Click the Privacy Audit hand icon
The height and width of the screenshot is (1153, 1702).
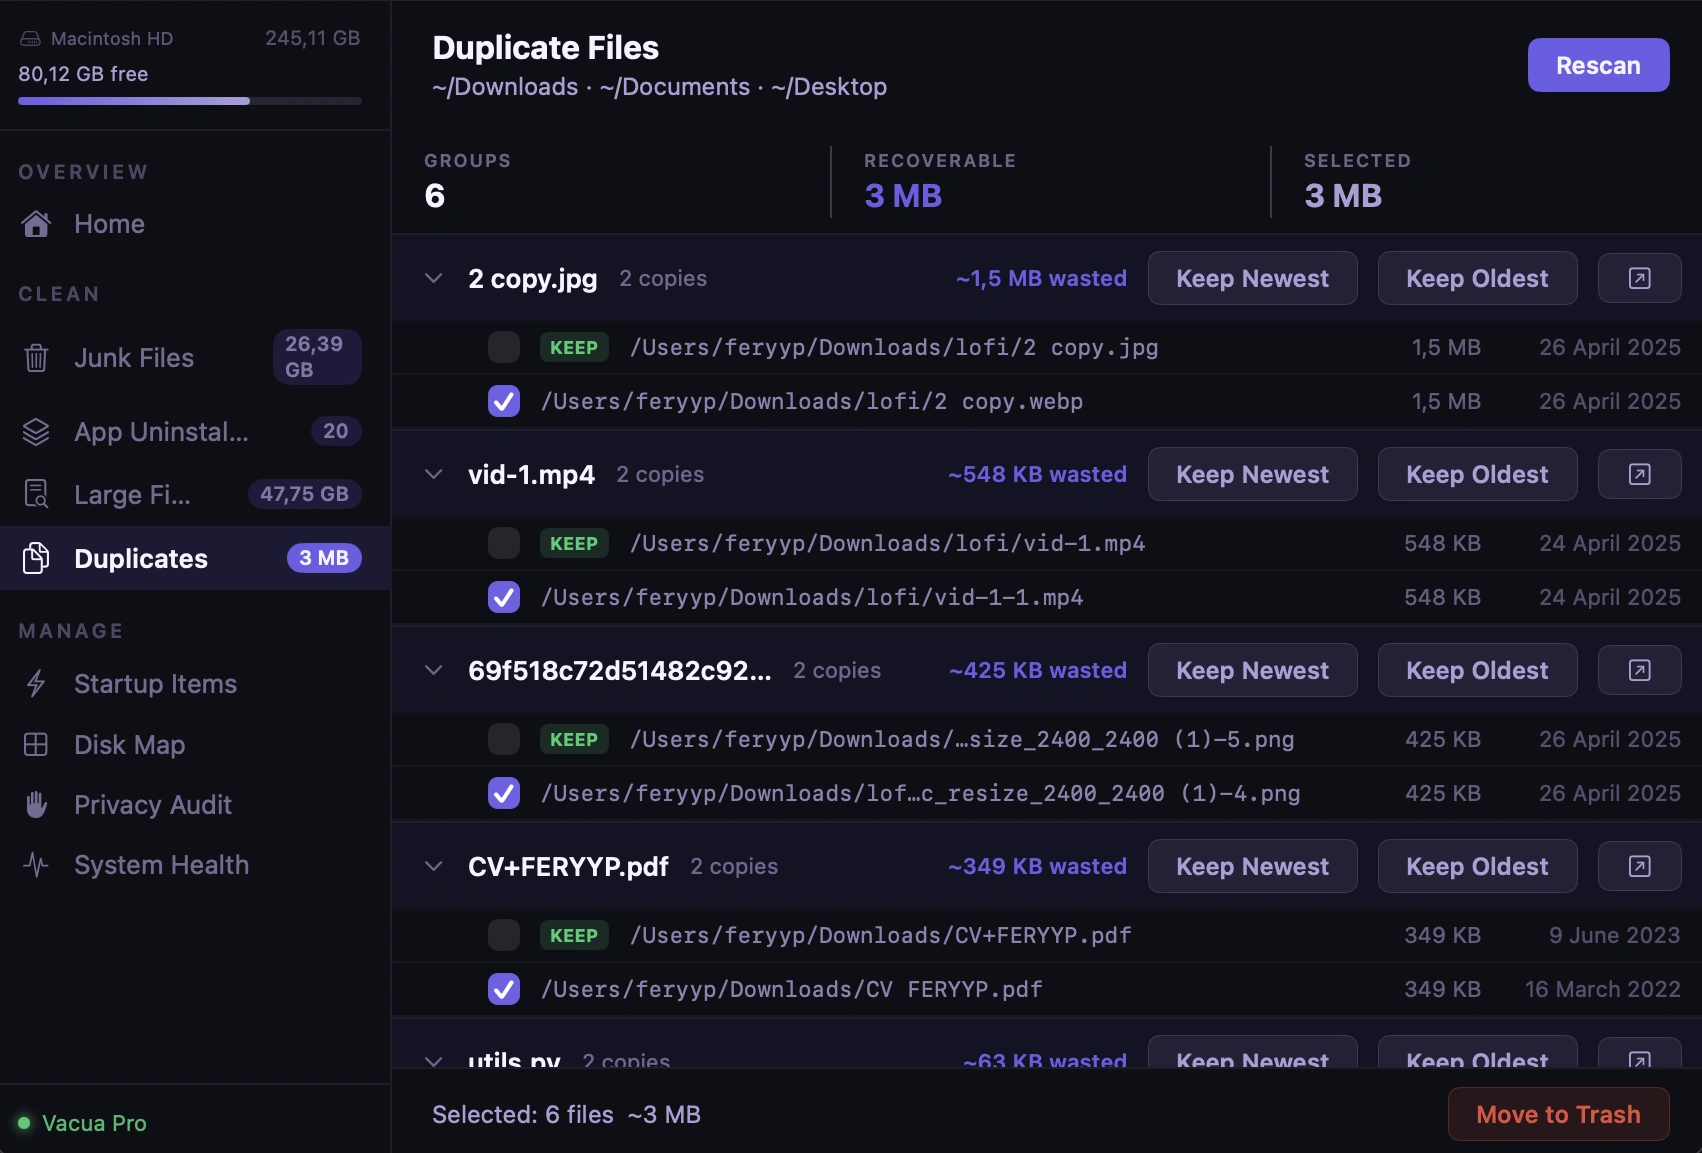coord(36,805)
